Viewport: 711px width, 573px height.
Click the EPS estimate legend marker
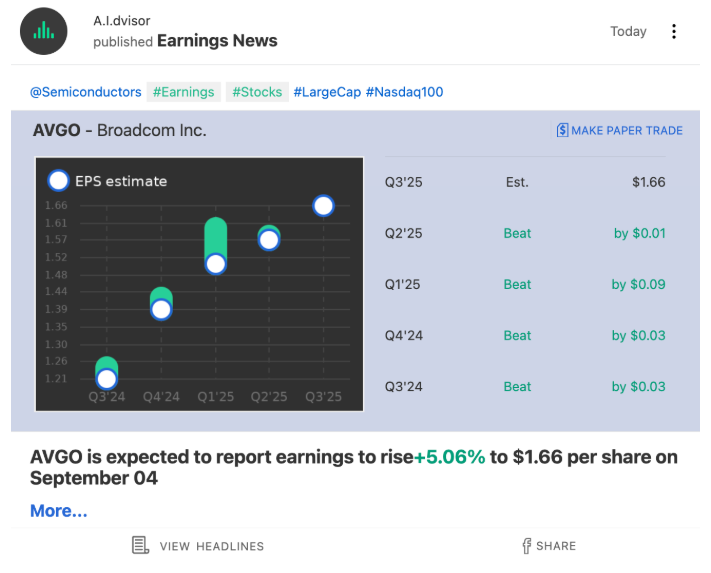58,180
